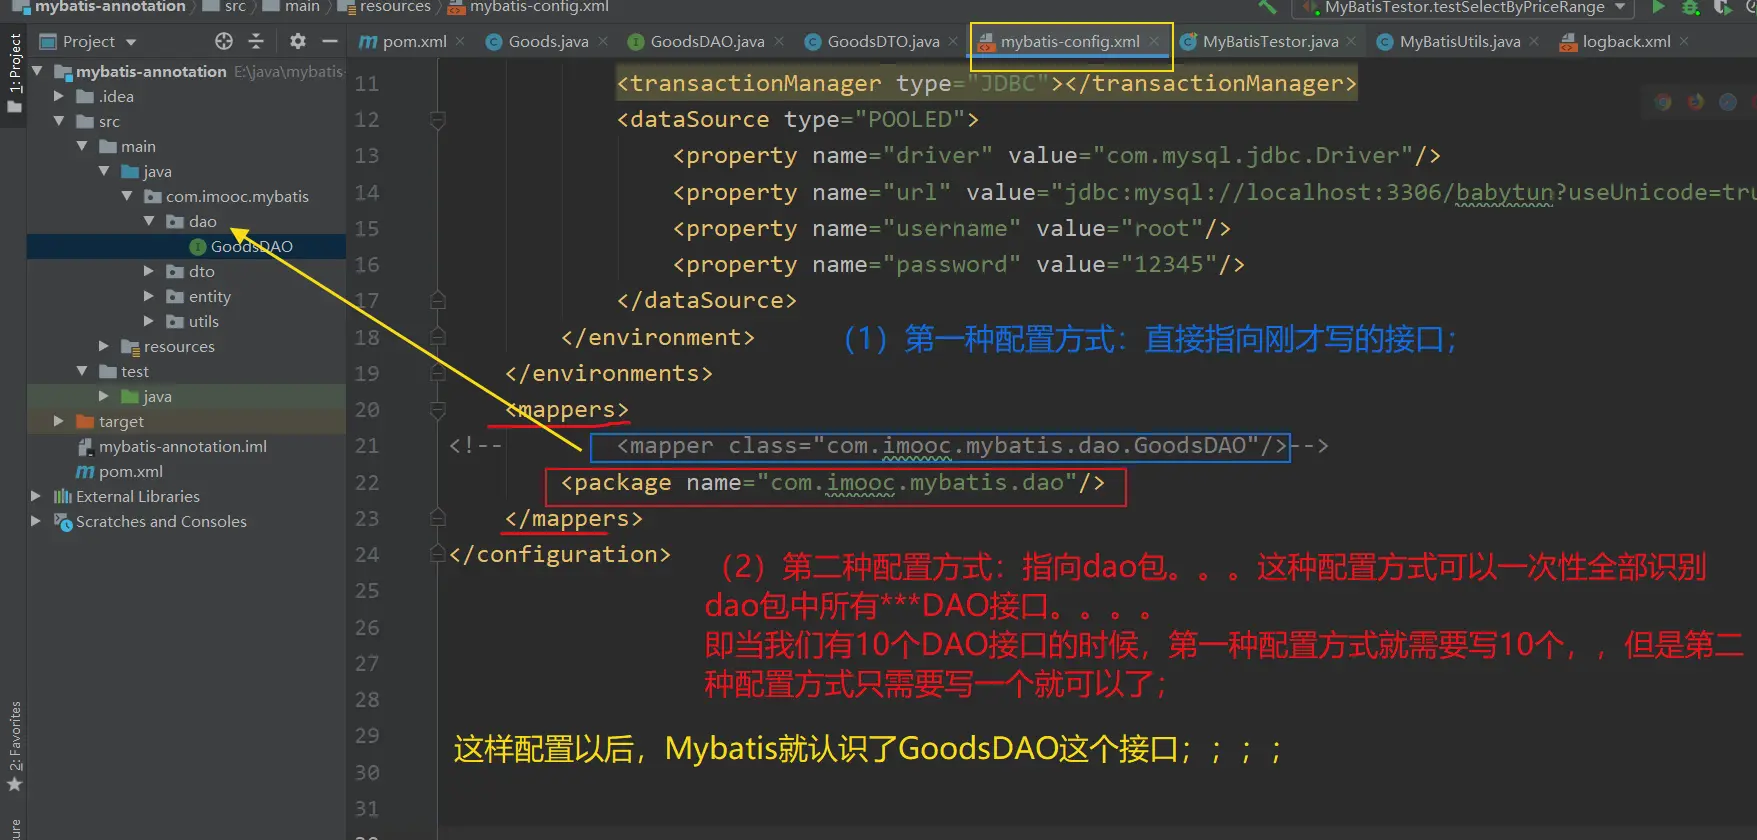The height and width of the screenshot is (840, 1757).
Task: Collapse the main folder arrow
Action: tap(82, 146)
